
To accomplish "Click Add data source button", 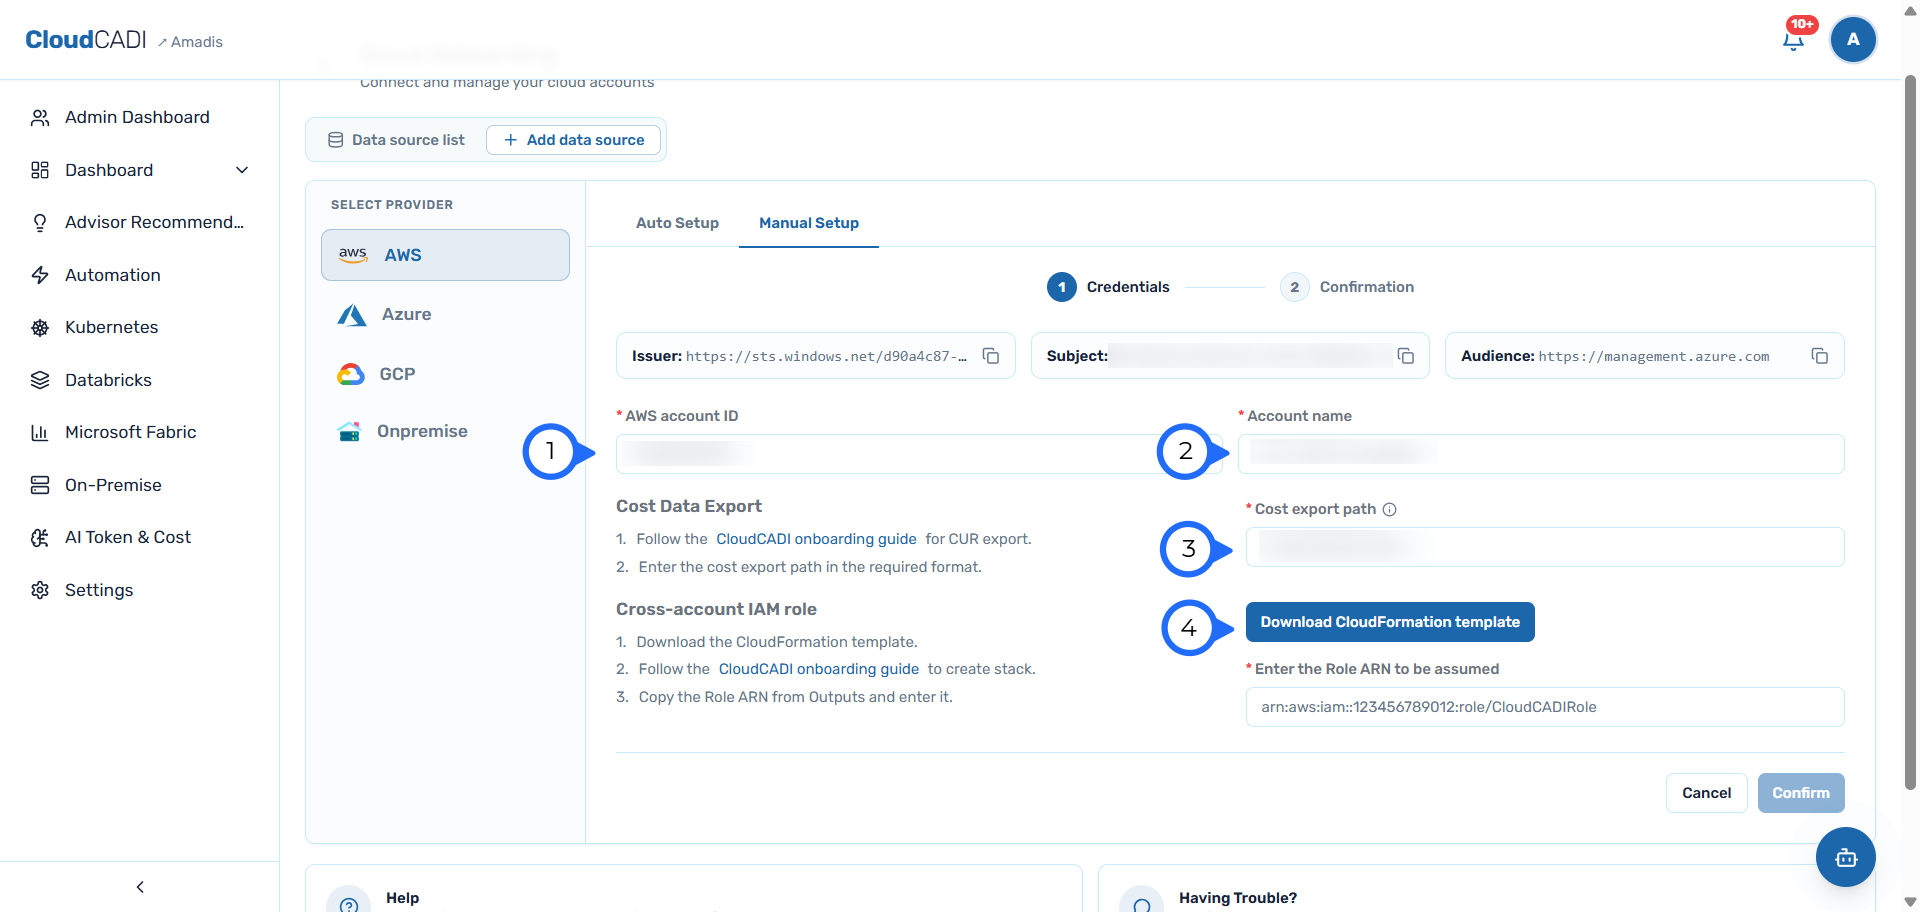I will tap(574, 140).
